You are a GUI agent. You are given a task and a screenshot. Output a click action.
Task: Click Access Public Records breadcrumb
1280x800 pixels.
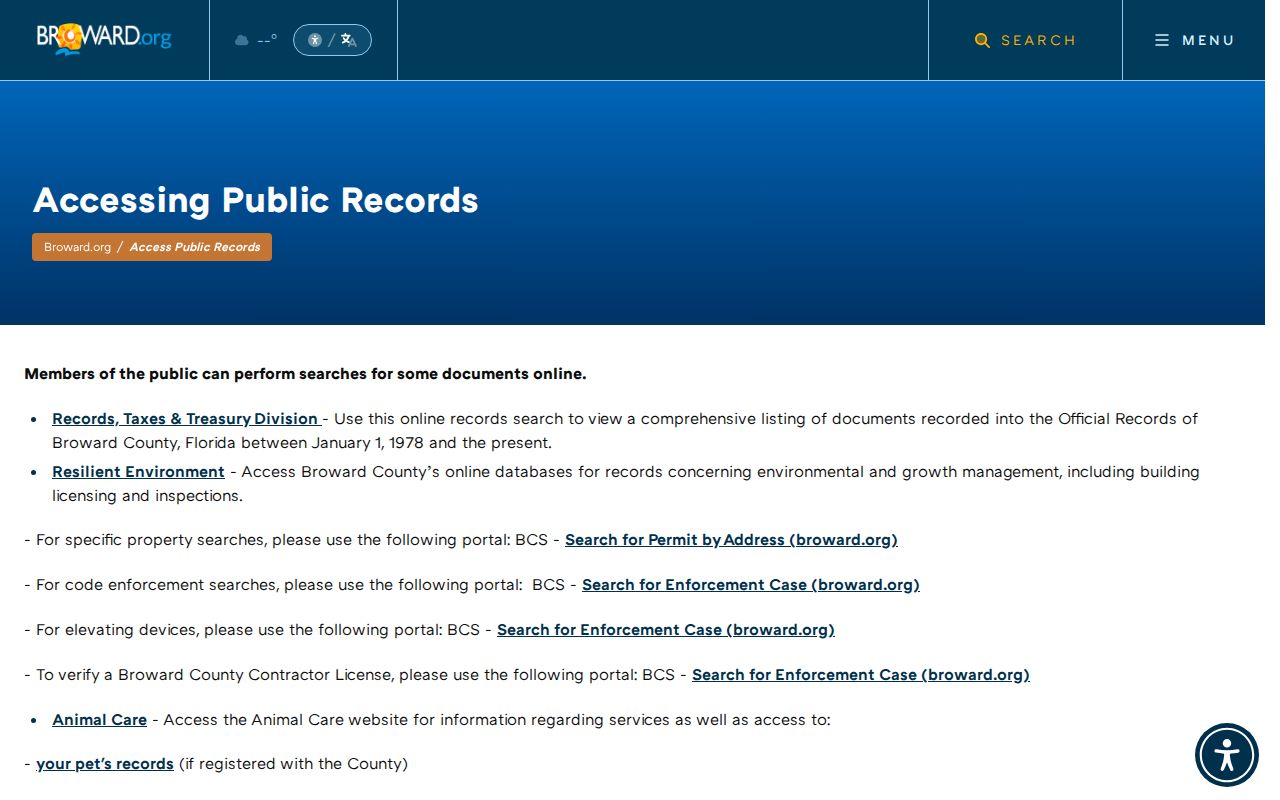[195, 247]
